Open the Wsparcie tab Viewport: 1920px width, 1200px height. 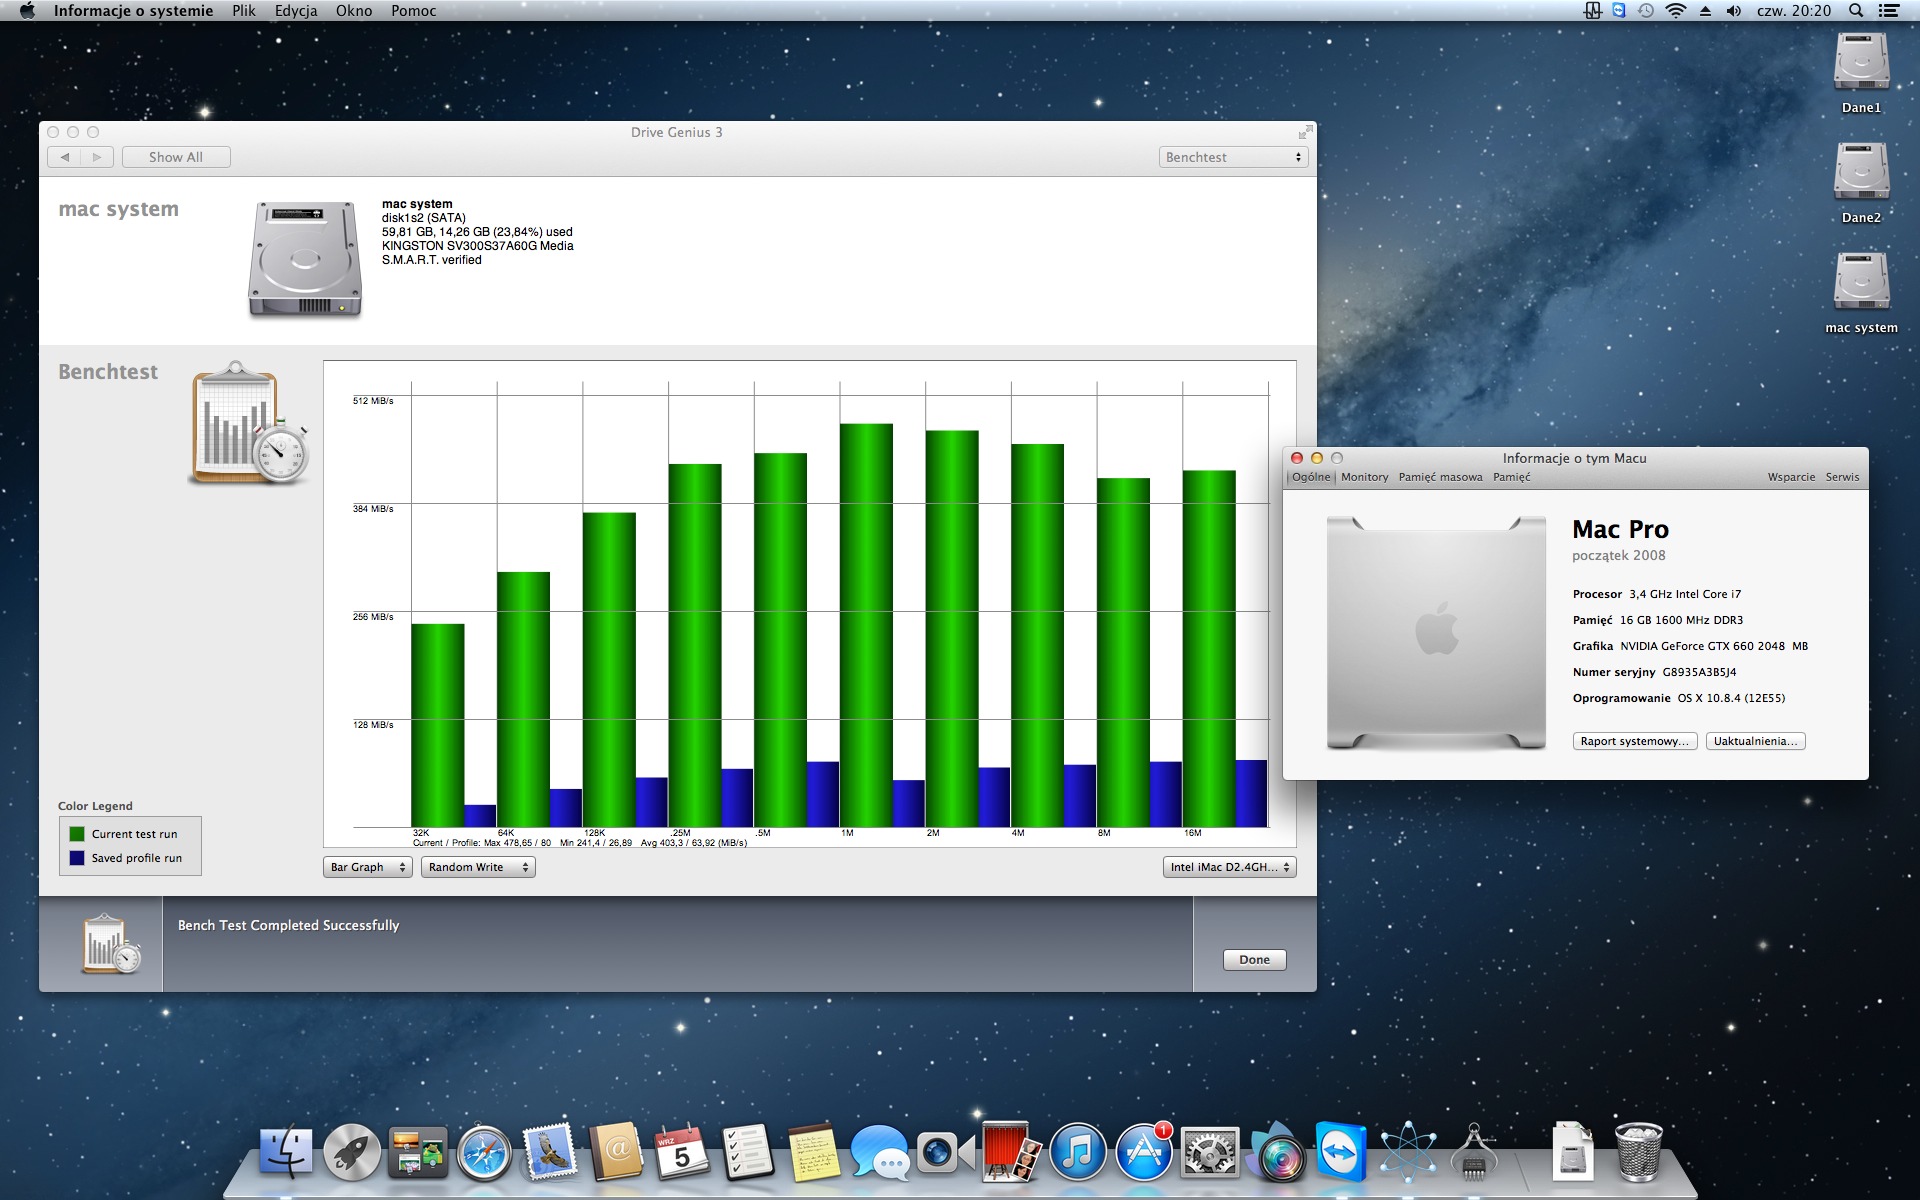click(1791, 477)
